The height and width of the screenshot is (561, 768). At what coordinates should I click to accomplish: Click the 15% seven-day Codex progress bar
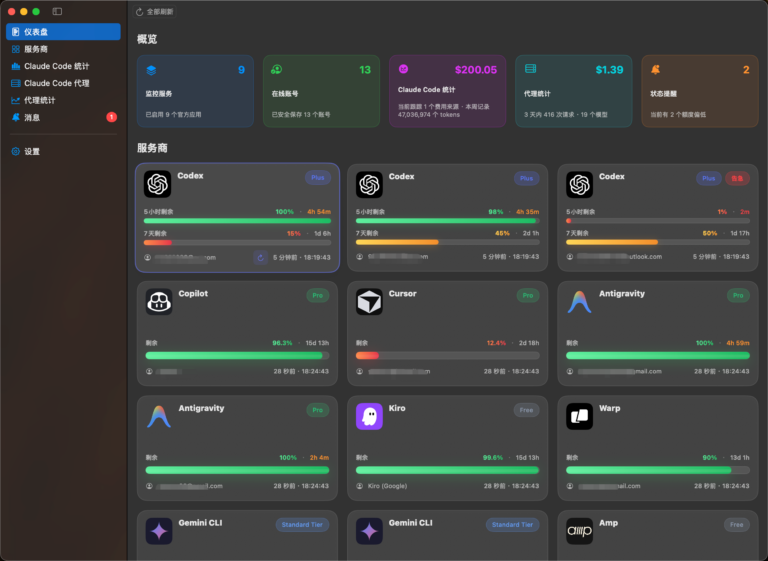pos(237,243)
